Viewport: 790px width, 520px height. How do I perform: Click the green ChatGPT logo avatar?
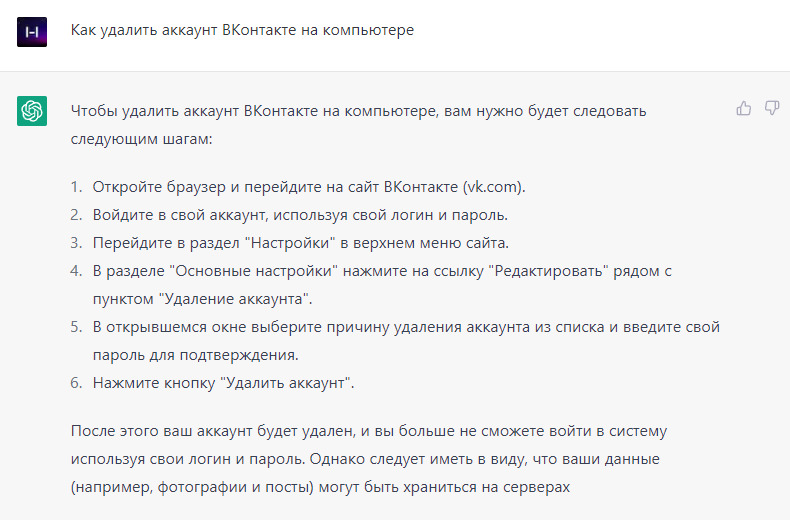(x=32, y=110)
